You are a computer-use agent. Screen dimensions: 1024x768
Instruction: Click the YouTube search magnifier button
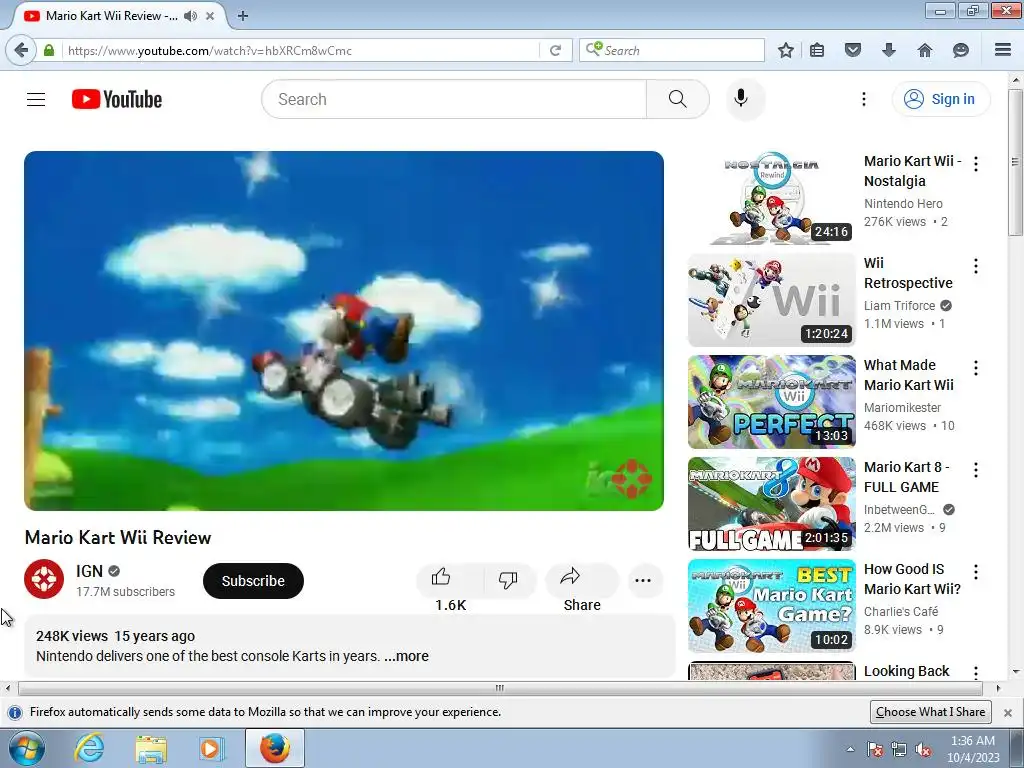(677, 99)
